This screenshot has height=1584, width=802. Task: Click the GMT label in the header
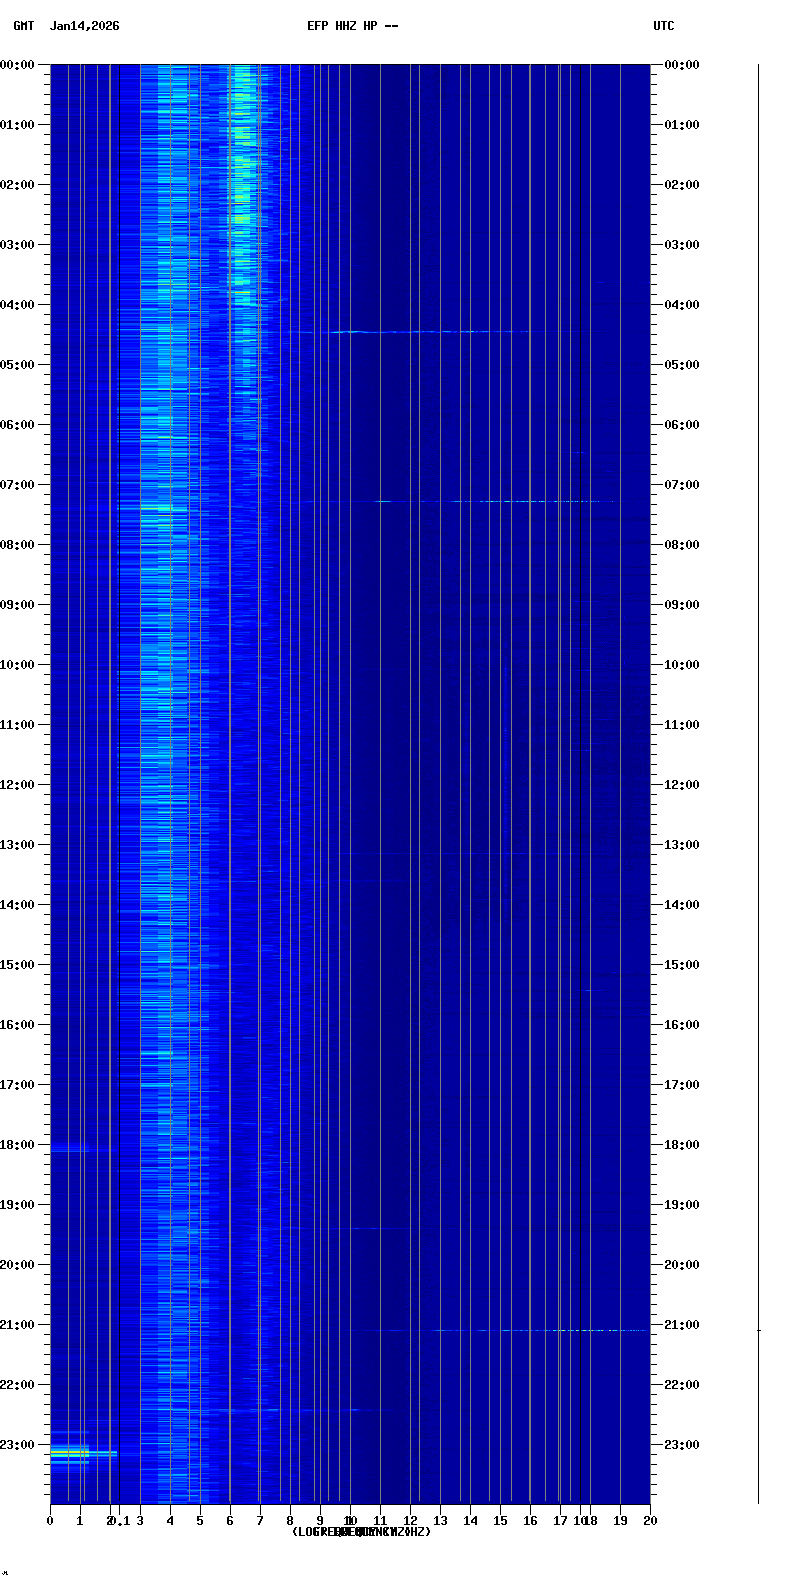pos(23,26)
